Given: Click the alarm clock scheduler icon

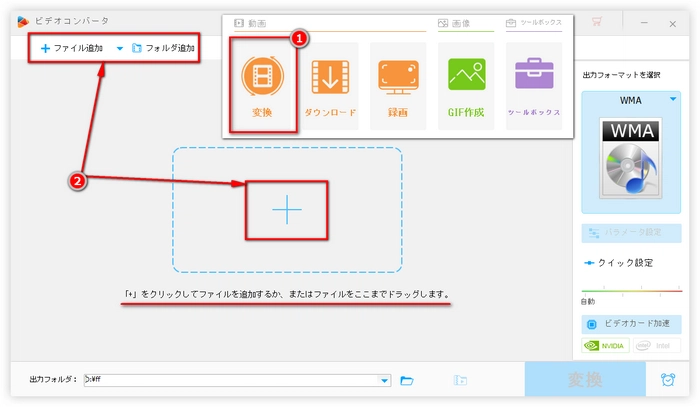Looking at the screenshot, I should click(667, 380).
